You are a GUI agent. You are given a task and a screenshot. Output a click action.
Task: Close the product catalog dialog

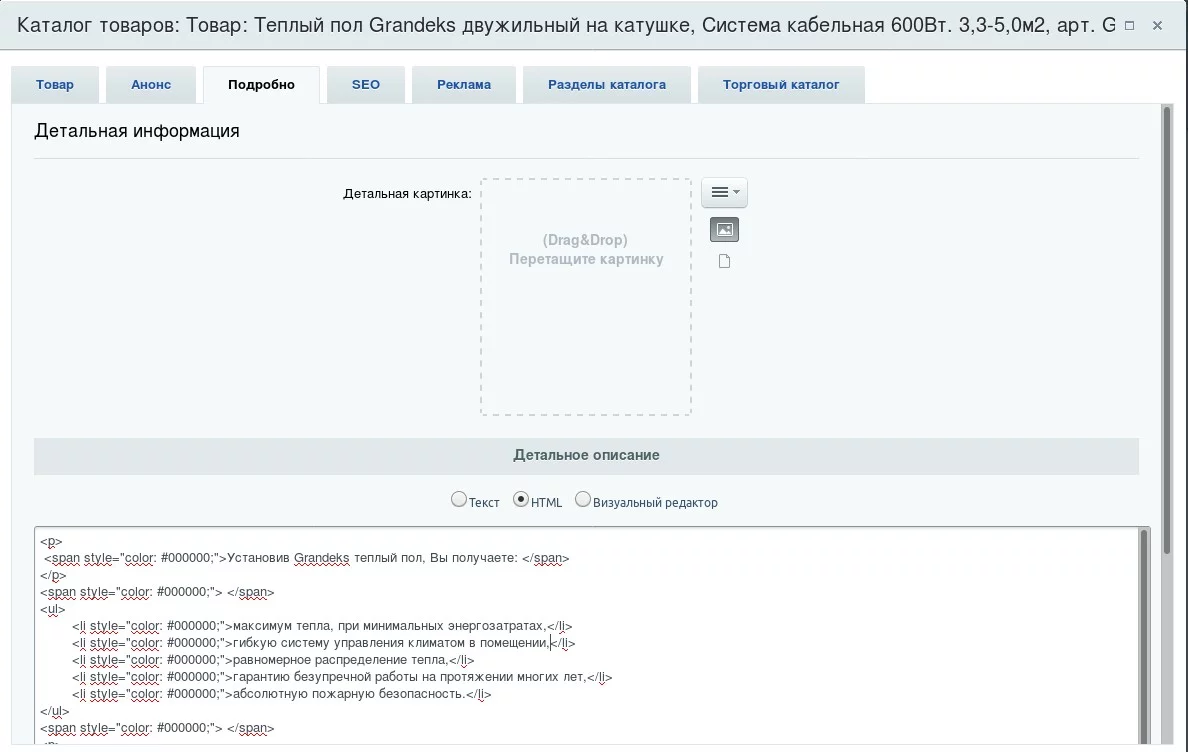pos(1157,26)
